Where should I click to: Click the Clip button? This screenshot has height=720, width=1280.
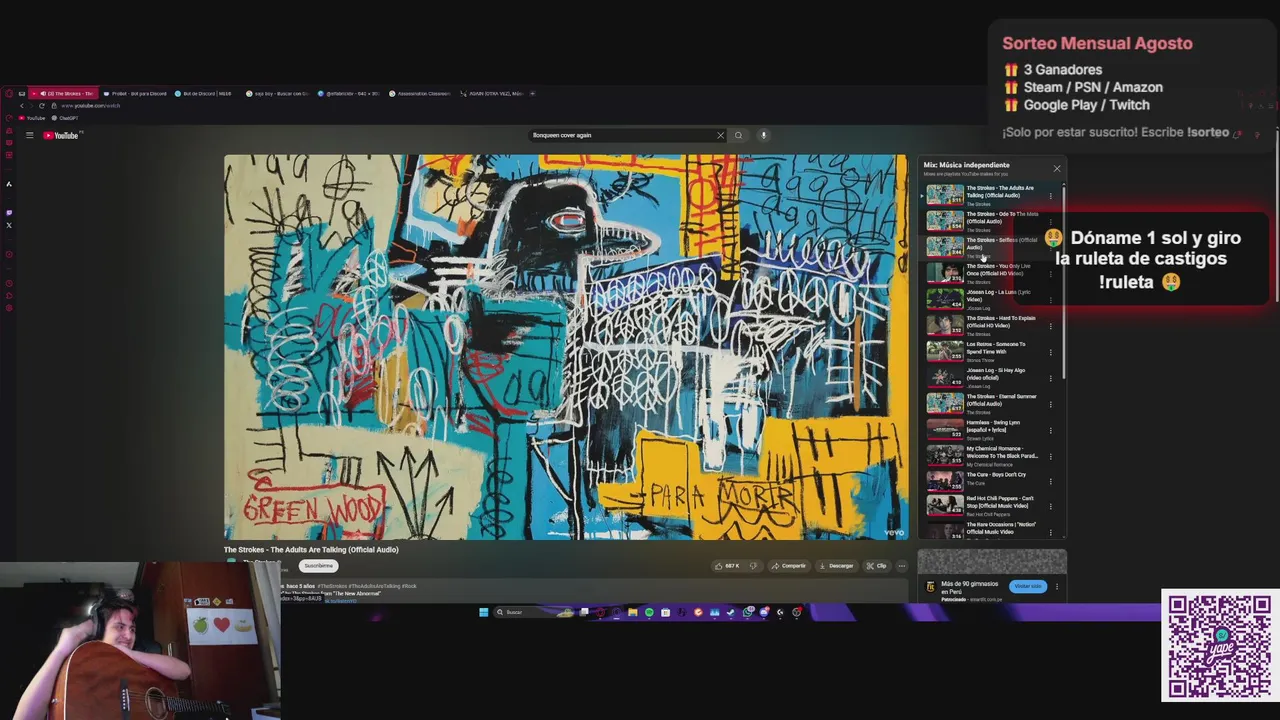click(877, 566)
